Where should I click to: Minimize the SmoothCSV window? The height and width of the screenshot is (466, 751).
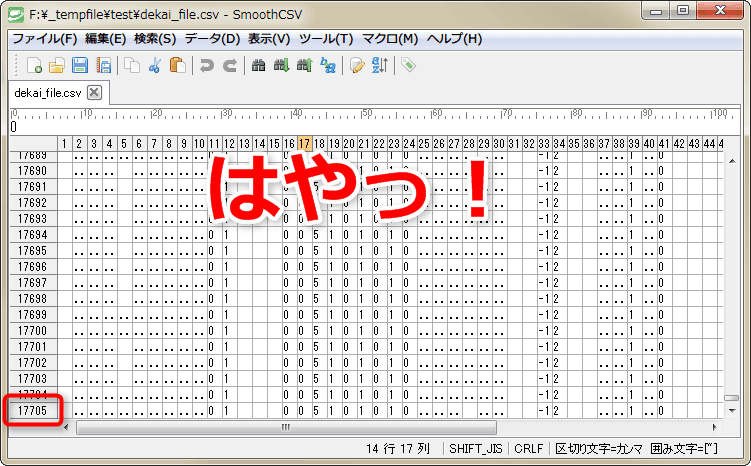[x=656, y=10]
